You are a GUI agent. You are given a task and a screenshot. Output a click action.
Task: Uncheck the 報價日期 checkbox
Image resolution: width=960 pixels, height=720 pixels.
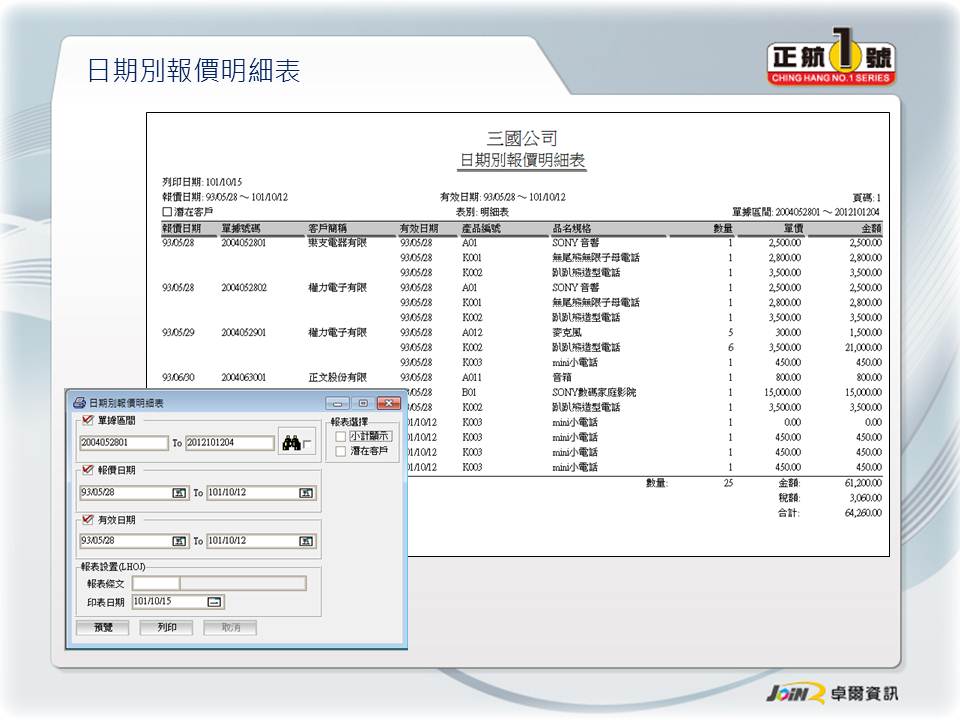[x=87, y=470]
